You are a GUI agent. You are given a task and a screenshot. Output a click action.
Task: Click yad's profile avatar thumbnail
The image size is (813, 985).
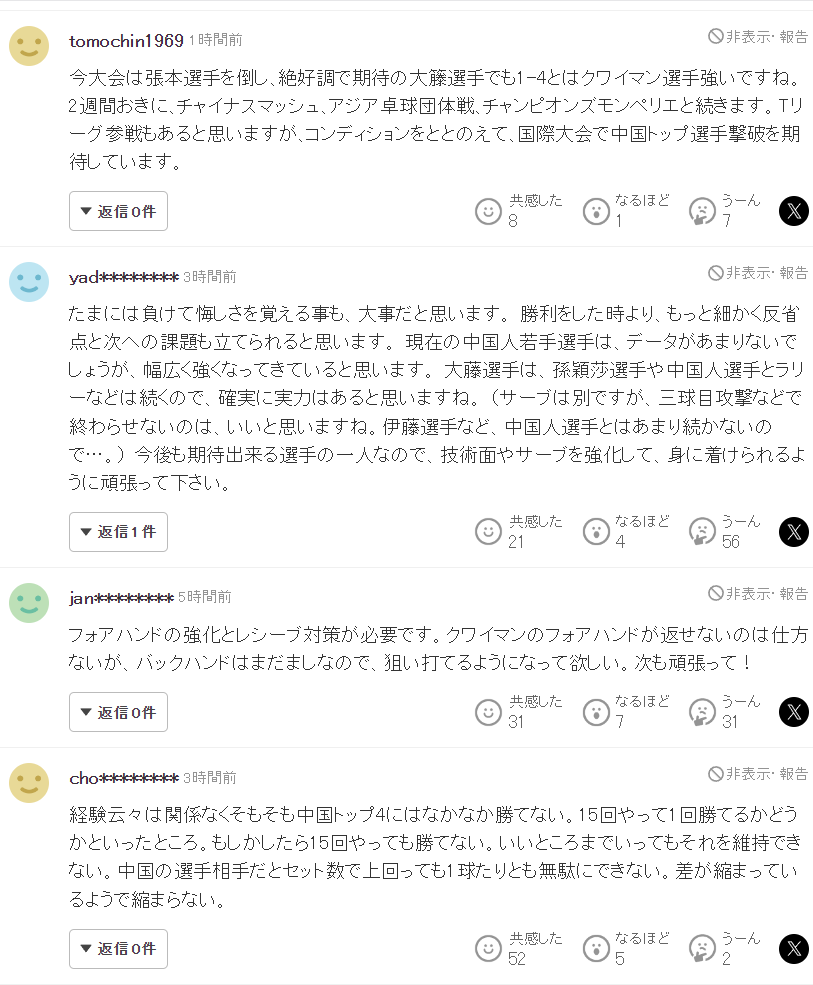[29, 282]
